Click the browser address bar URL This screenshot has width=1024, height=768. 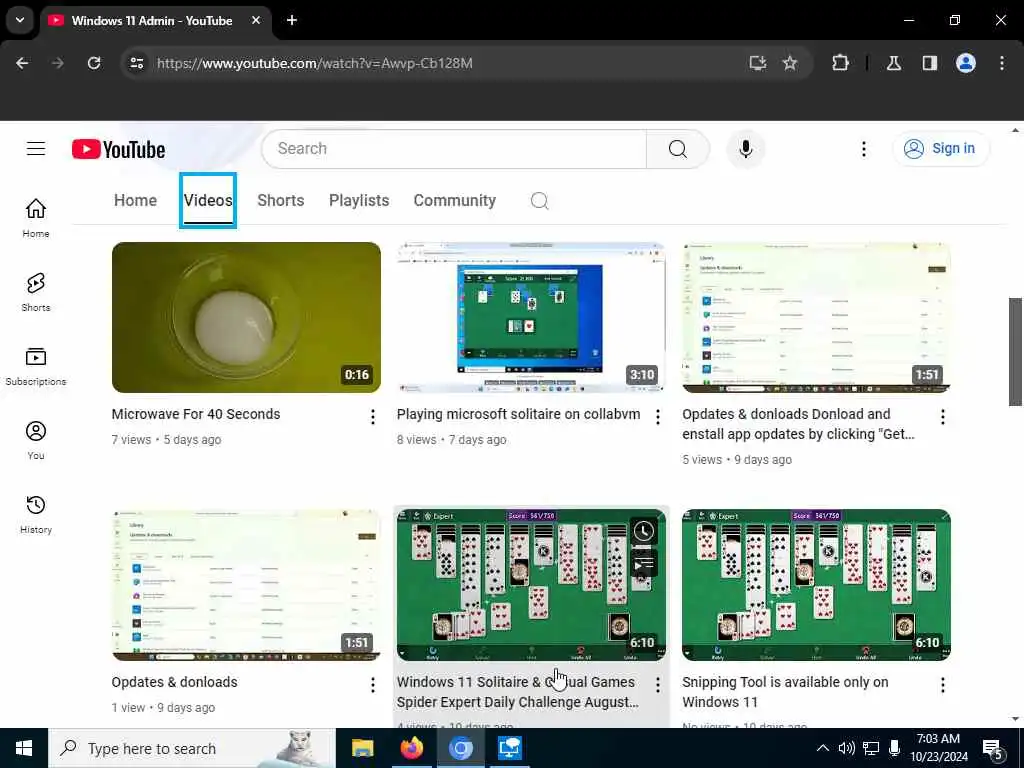315,63
